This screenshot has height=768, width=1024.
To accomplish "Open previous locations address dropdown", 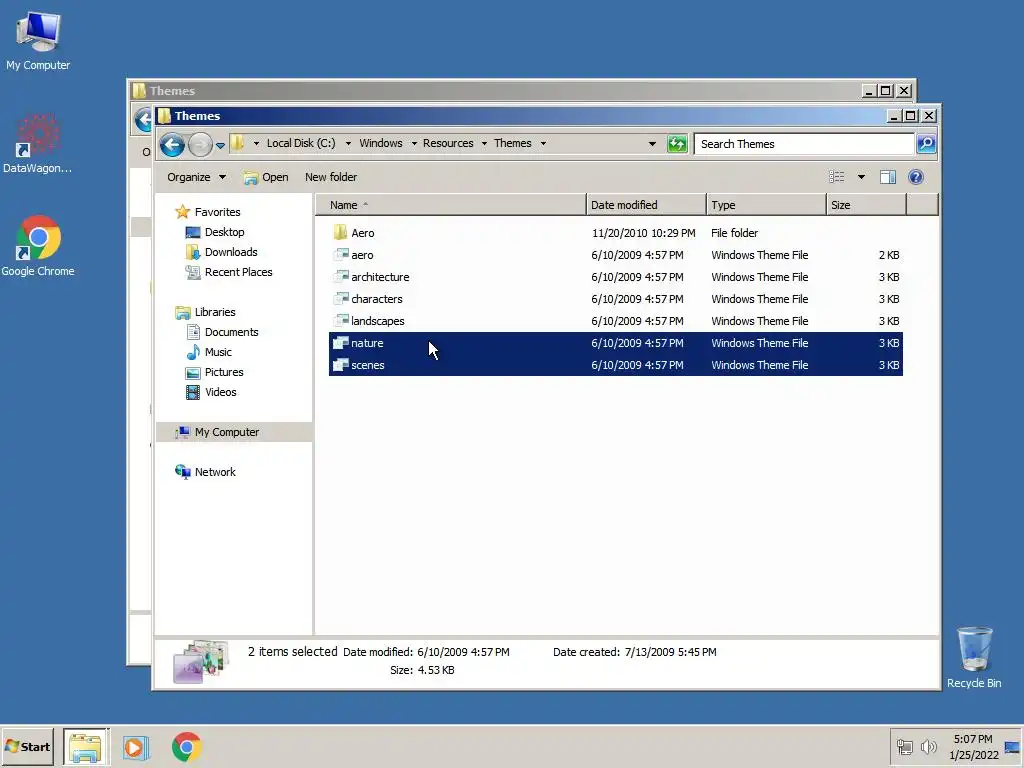I will pyautogui.click(x=652, y=144).
